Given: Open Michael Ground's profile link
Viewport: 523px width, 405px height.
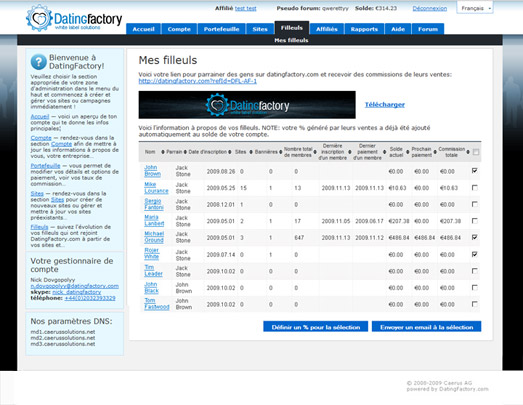Looking at the screenshot, I should click(154, 237).
